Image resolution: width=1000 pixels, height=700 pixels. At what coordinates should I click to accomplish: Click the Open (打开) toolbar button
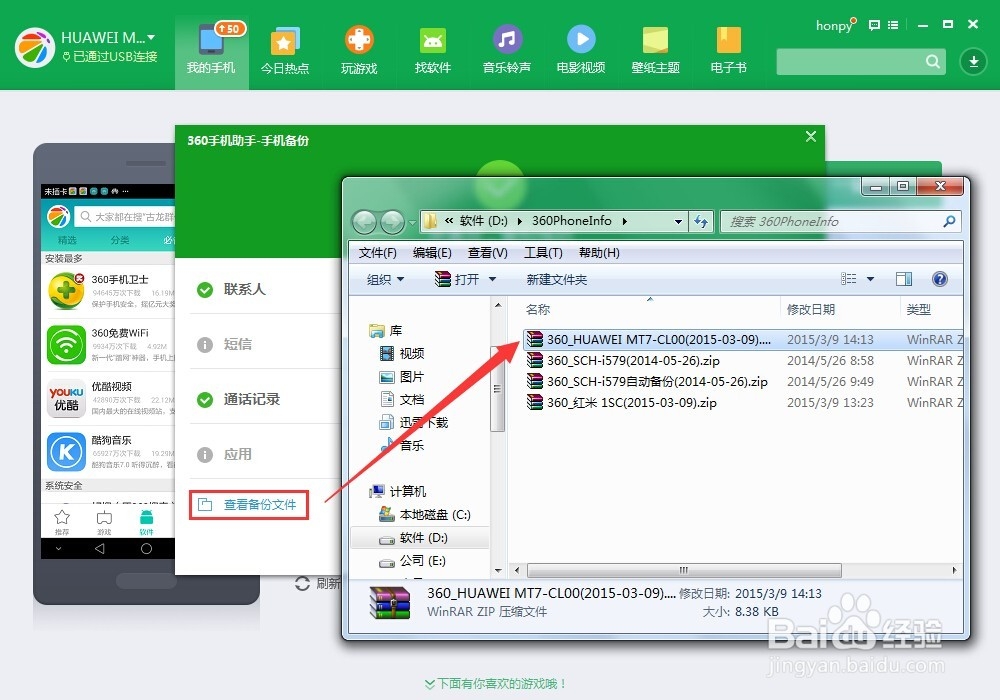pos(457,279)
